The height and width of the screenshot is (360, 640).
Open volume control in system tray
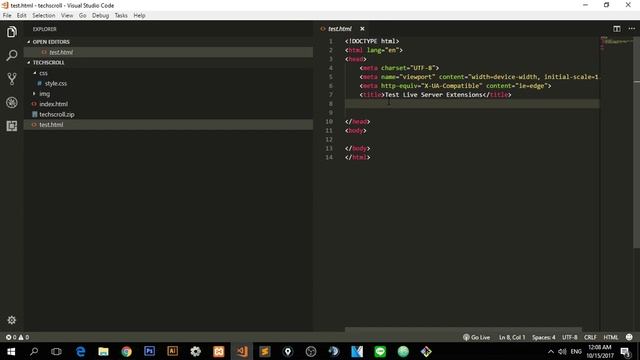coord(562,351)
